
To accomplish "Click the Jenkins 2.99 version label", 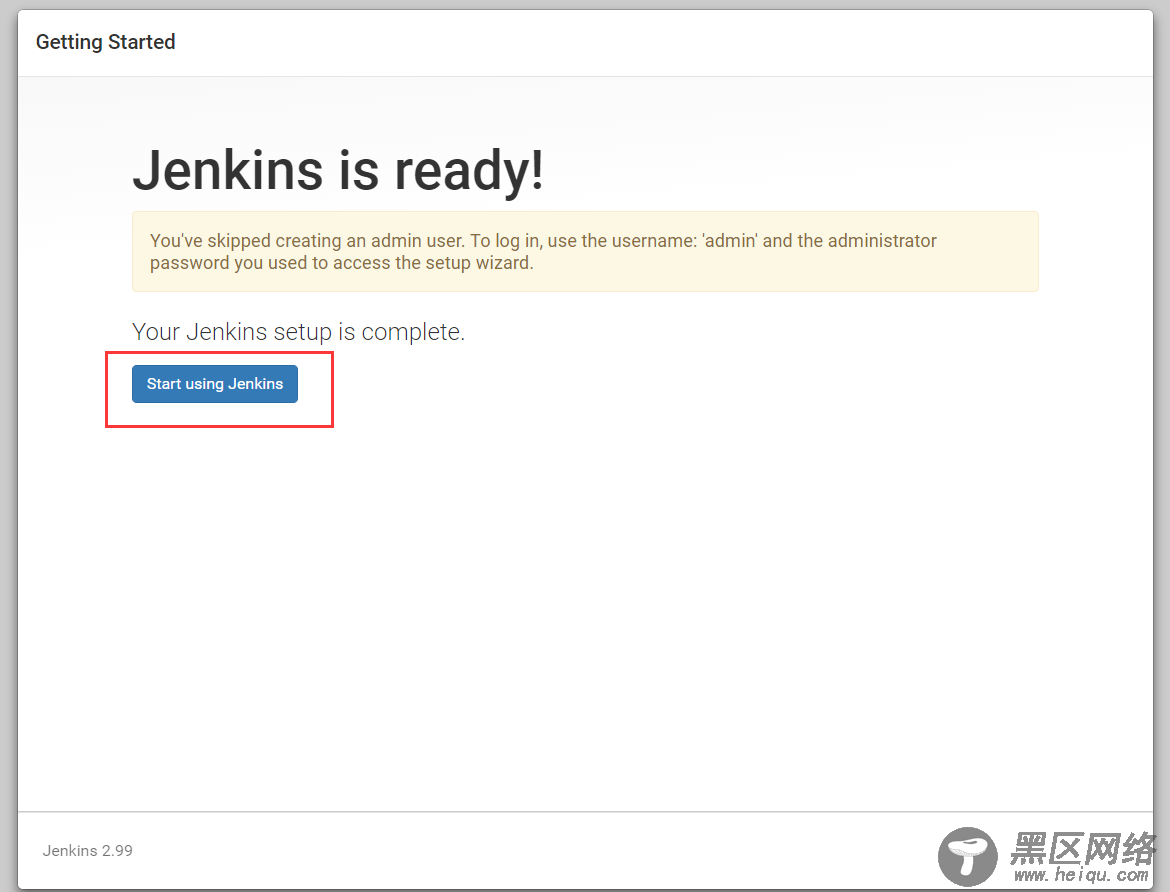I will pyautogui.click(x=87, y=851).
